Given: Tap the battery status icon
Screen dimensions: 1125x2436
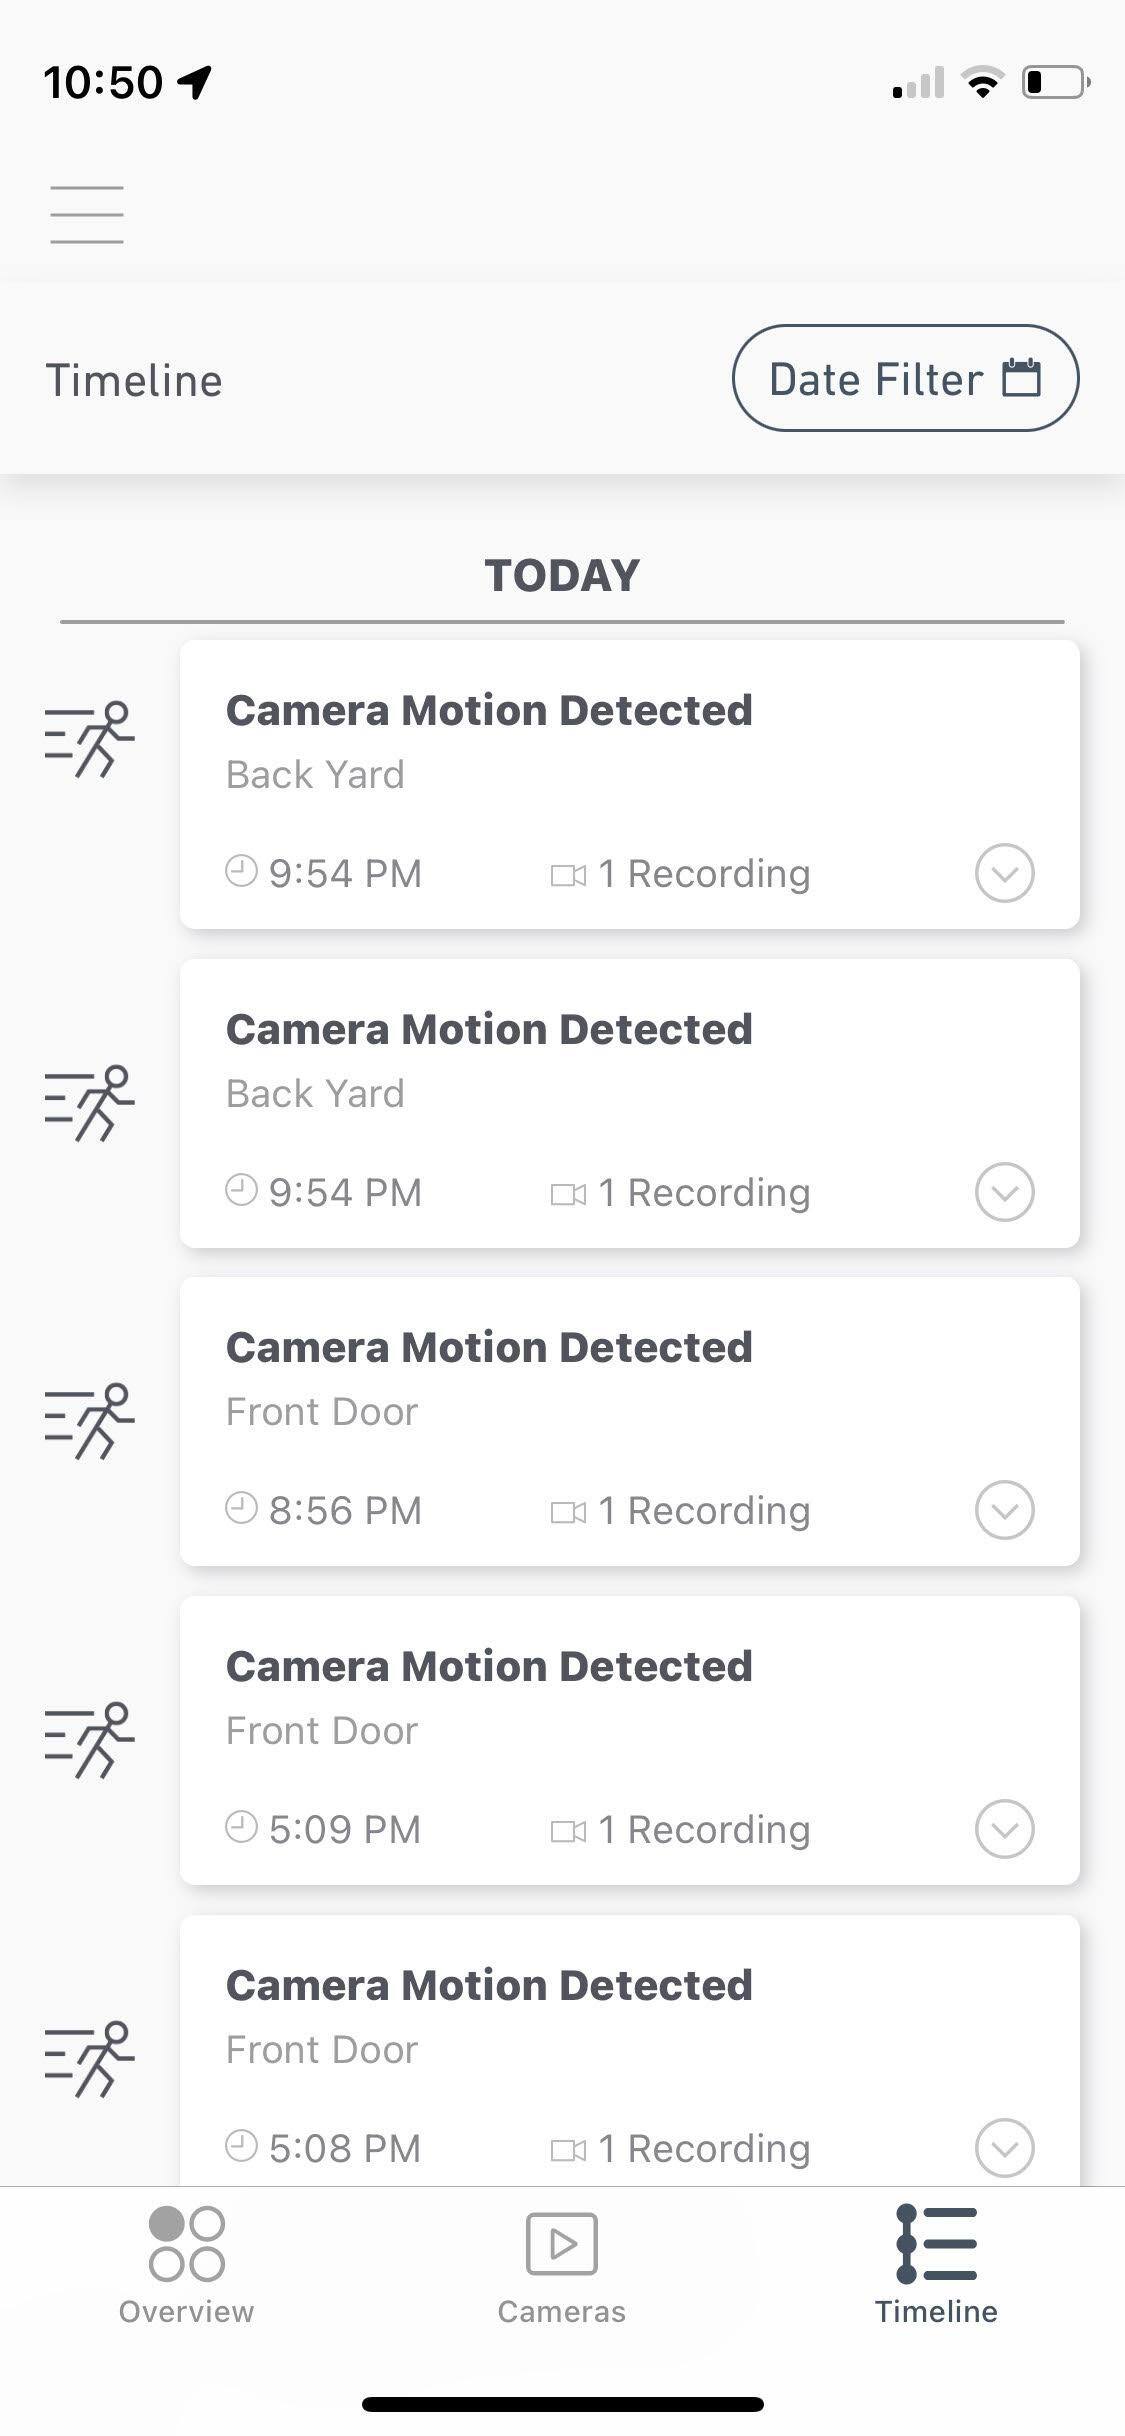Looking at the screenshot, I should (x=1055, y=82).
